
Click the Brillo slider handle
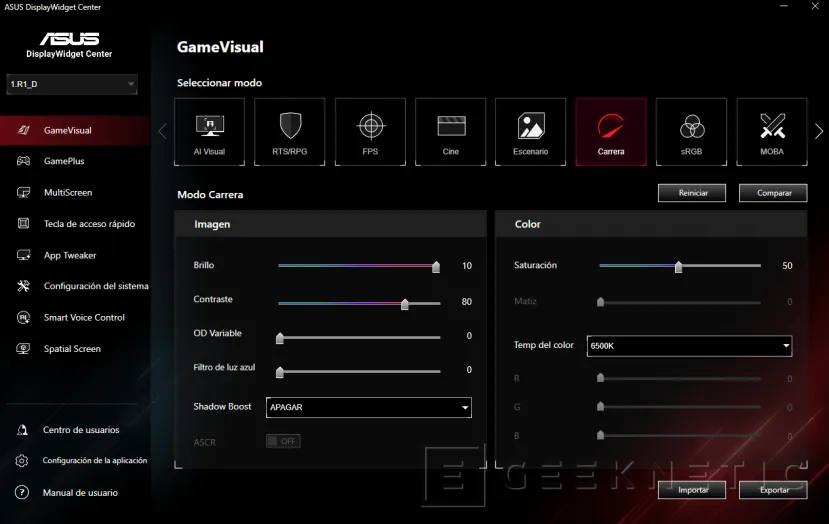[436, 266]
